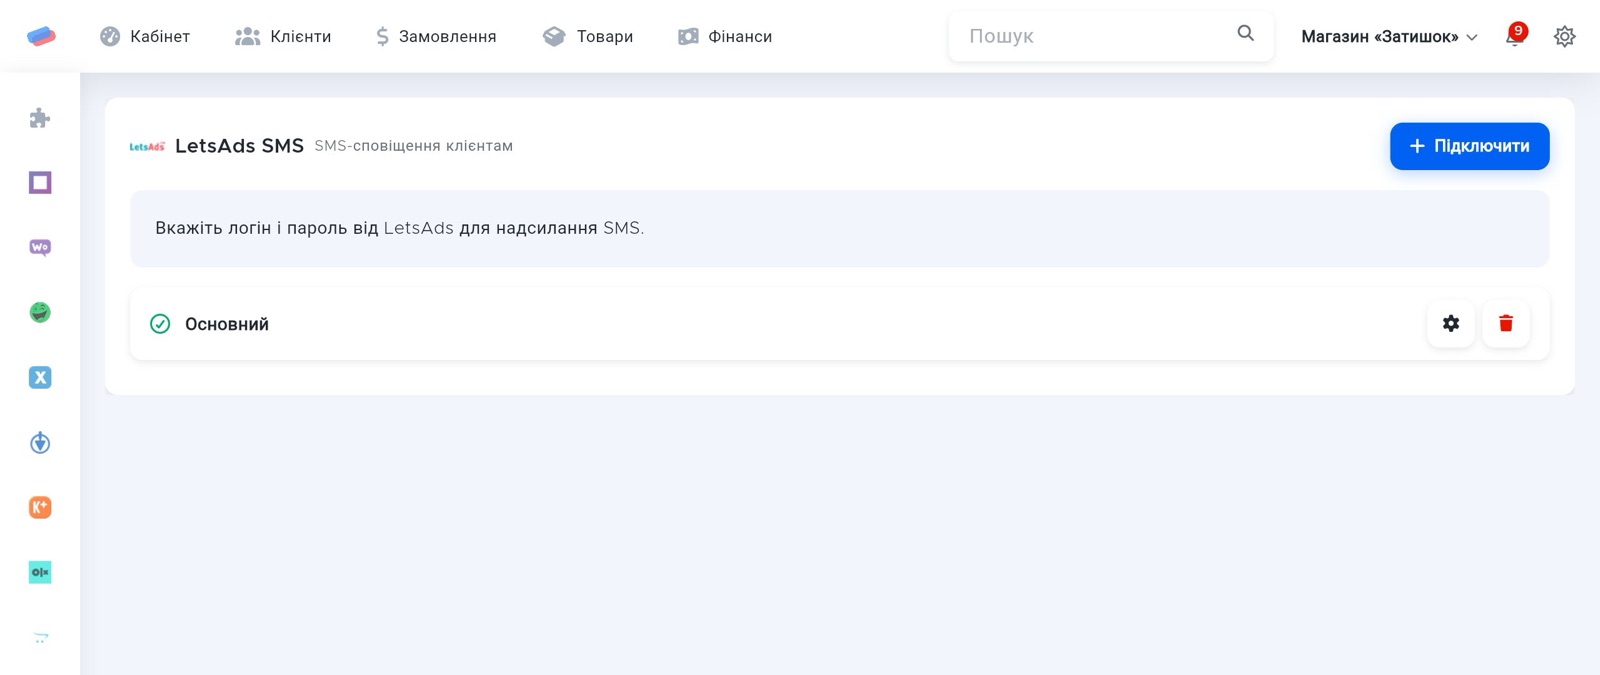Select the Основний account row label
This screenshot has width=1600, height=675.
227,324
